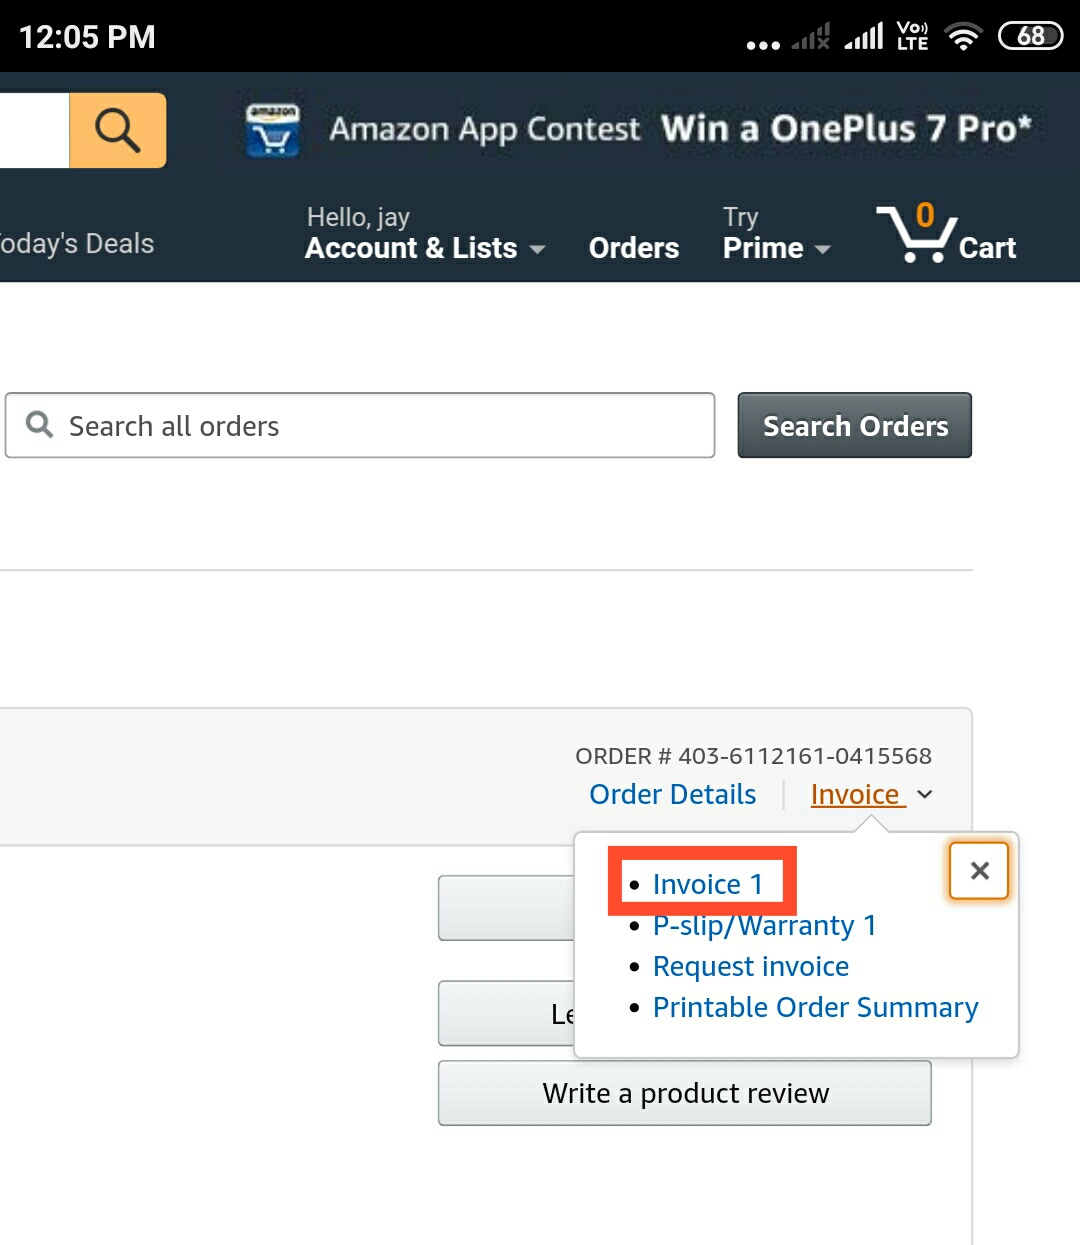Click the Amazon app logo in the banner
Image resolution: width=1080 pixels, height=1245 pixels.
click(269, 128)
